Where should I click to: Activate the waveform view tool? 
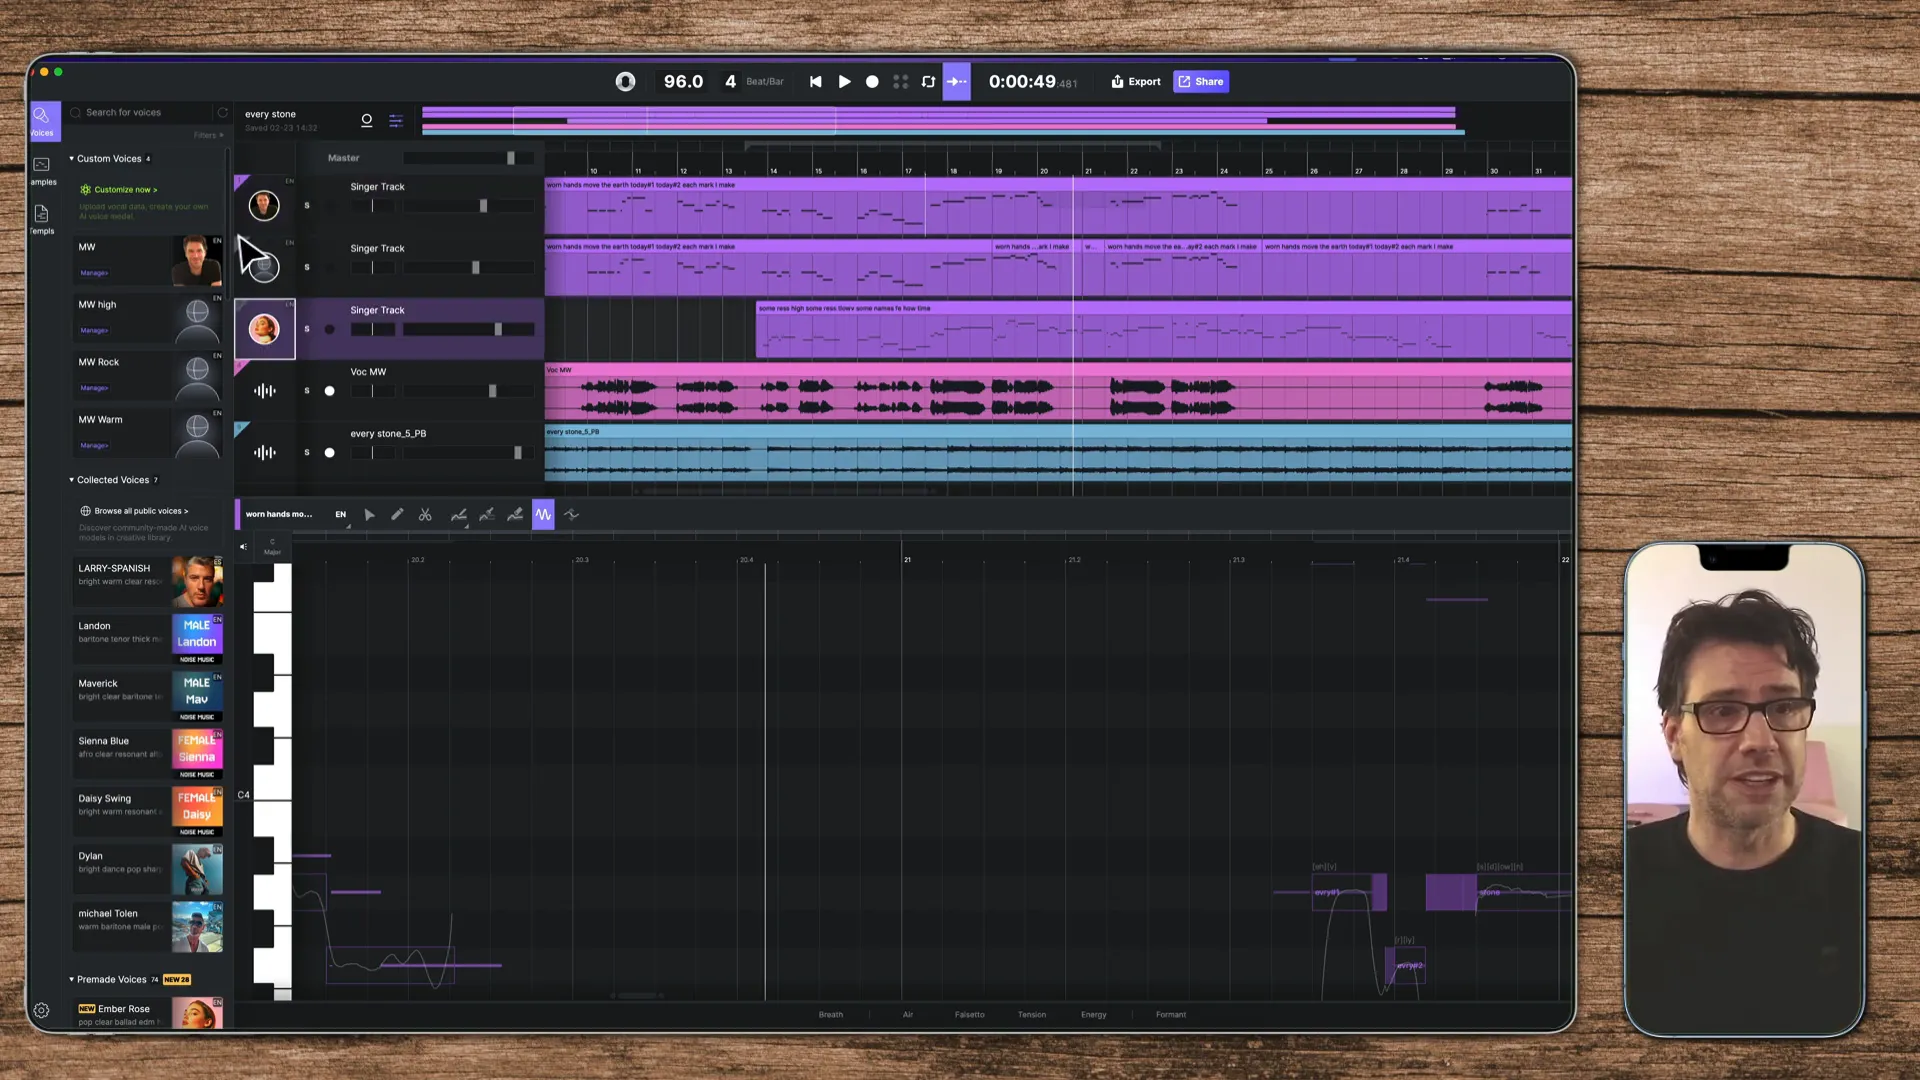(x=543, y=515)
